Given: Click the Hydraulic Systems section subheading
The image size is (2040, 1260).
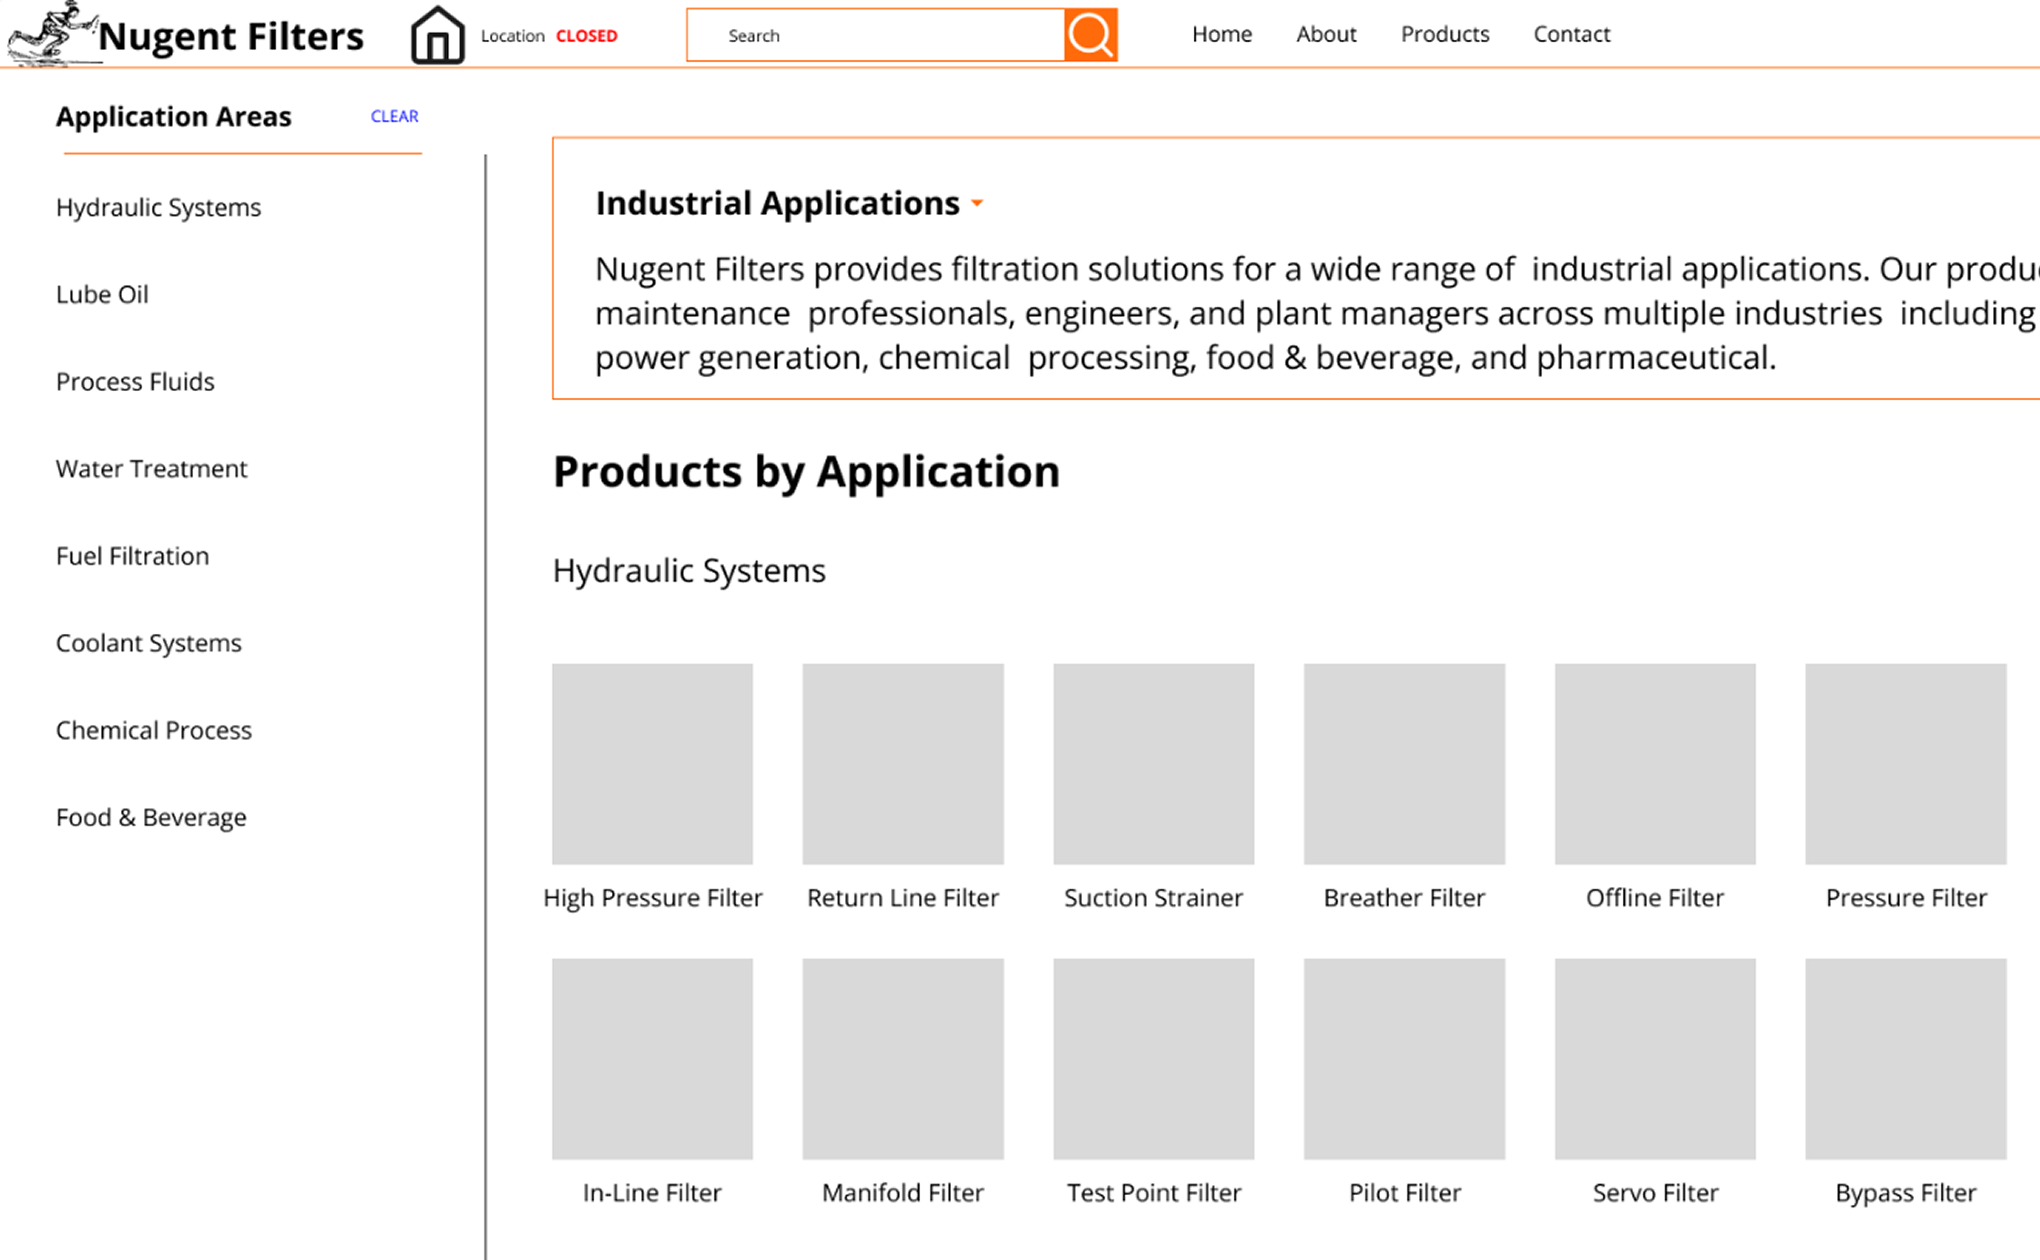Looking at the screenshot, I should (689, 570).
